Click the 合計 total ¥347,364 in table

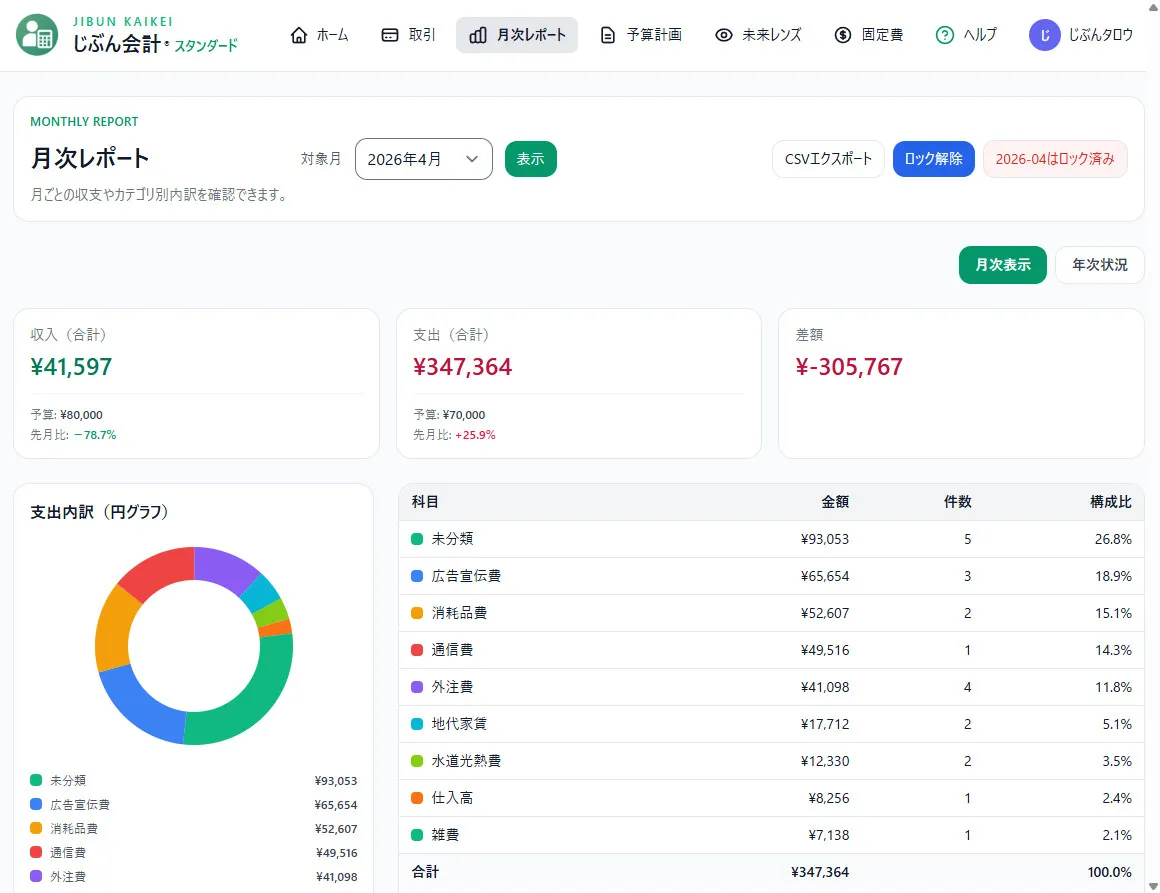pos(820,872)
